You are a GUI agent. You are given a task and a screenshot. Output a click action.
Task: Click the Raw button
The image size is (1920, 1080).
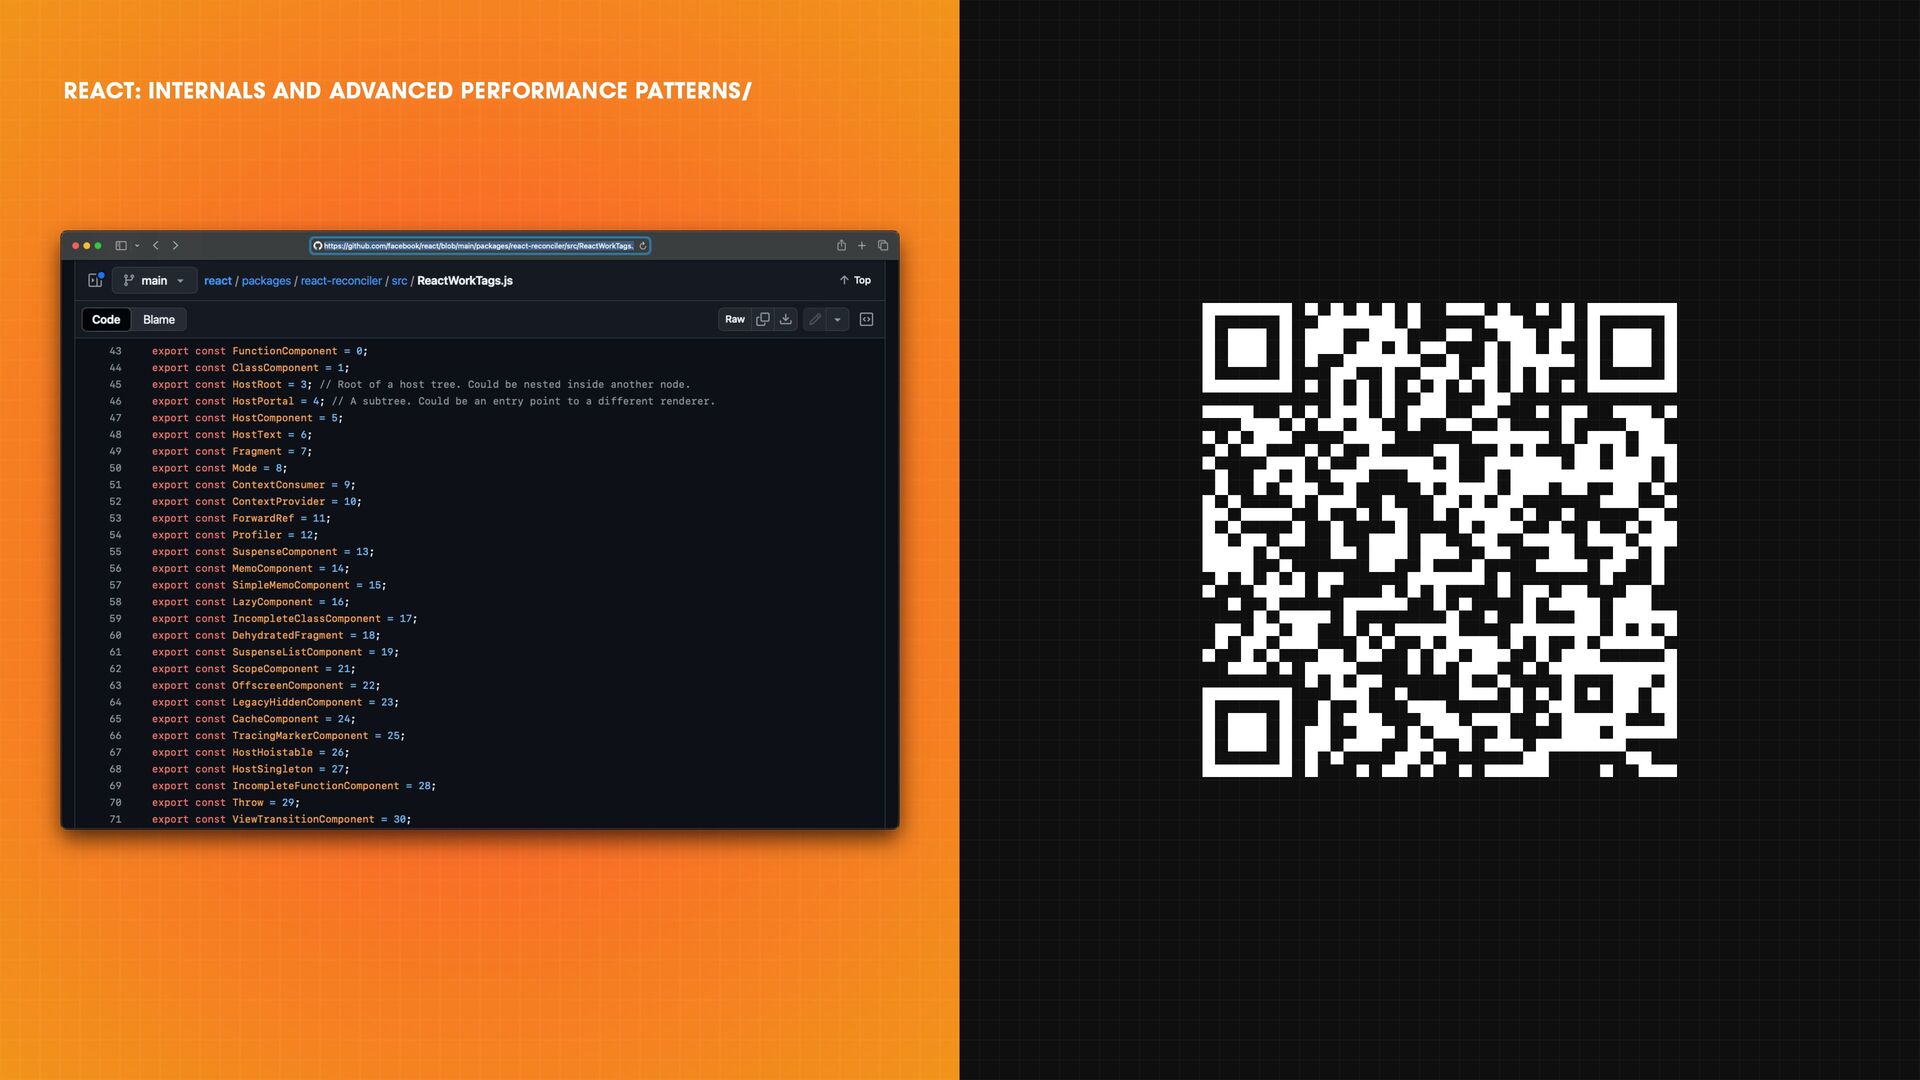tap(735, 320)
